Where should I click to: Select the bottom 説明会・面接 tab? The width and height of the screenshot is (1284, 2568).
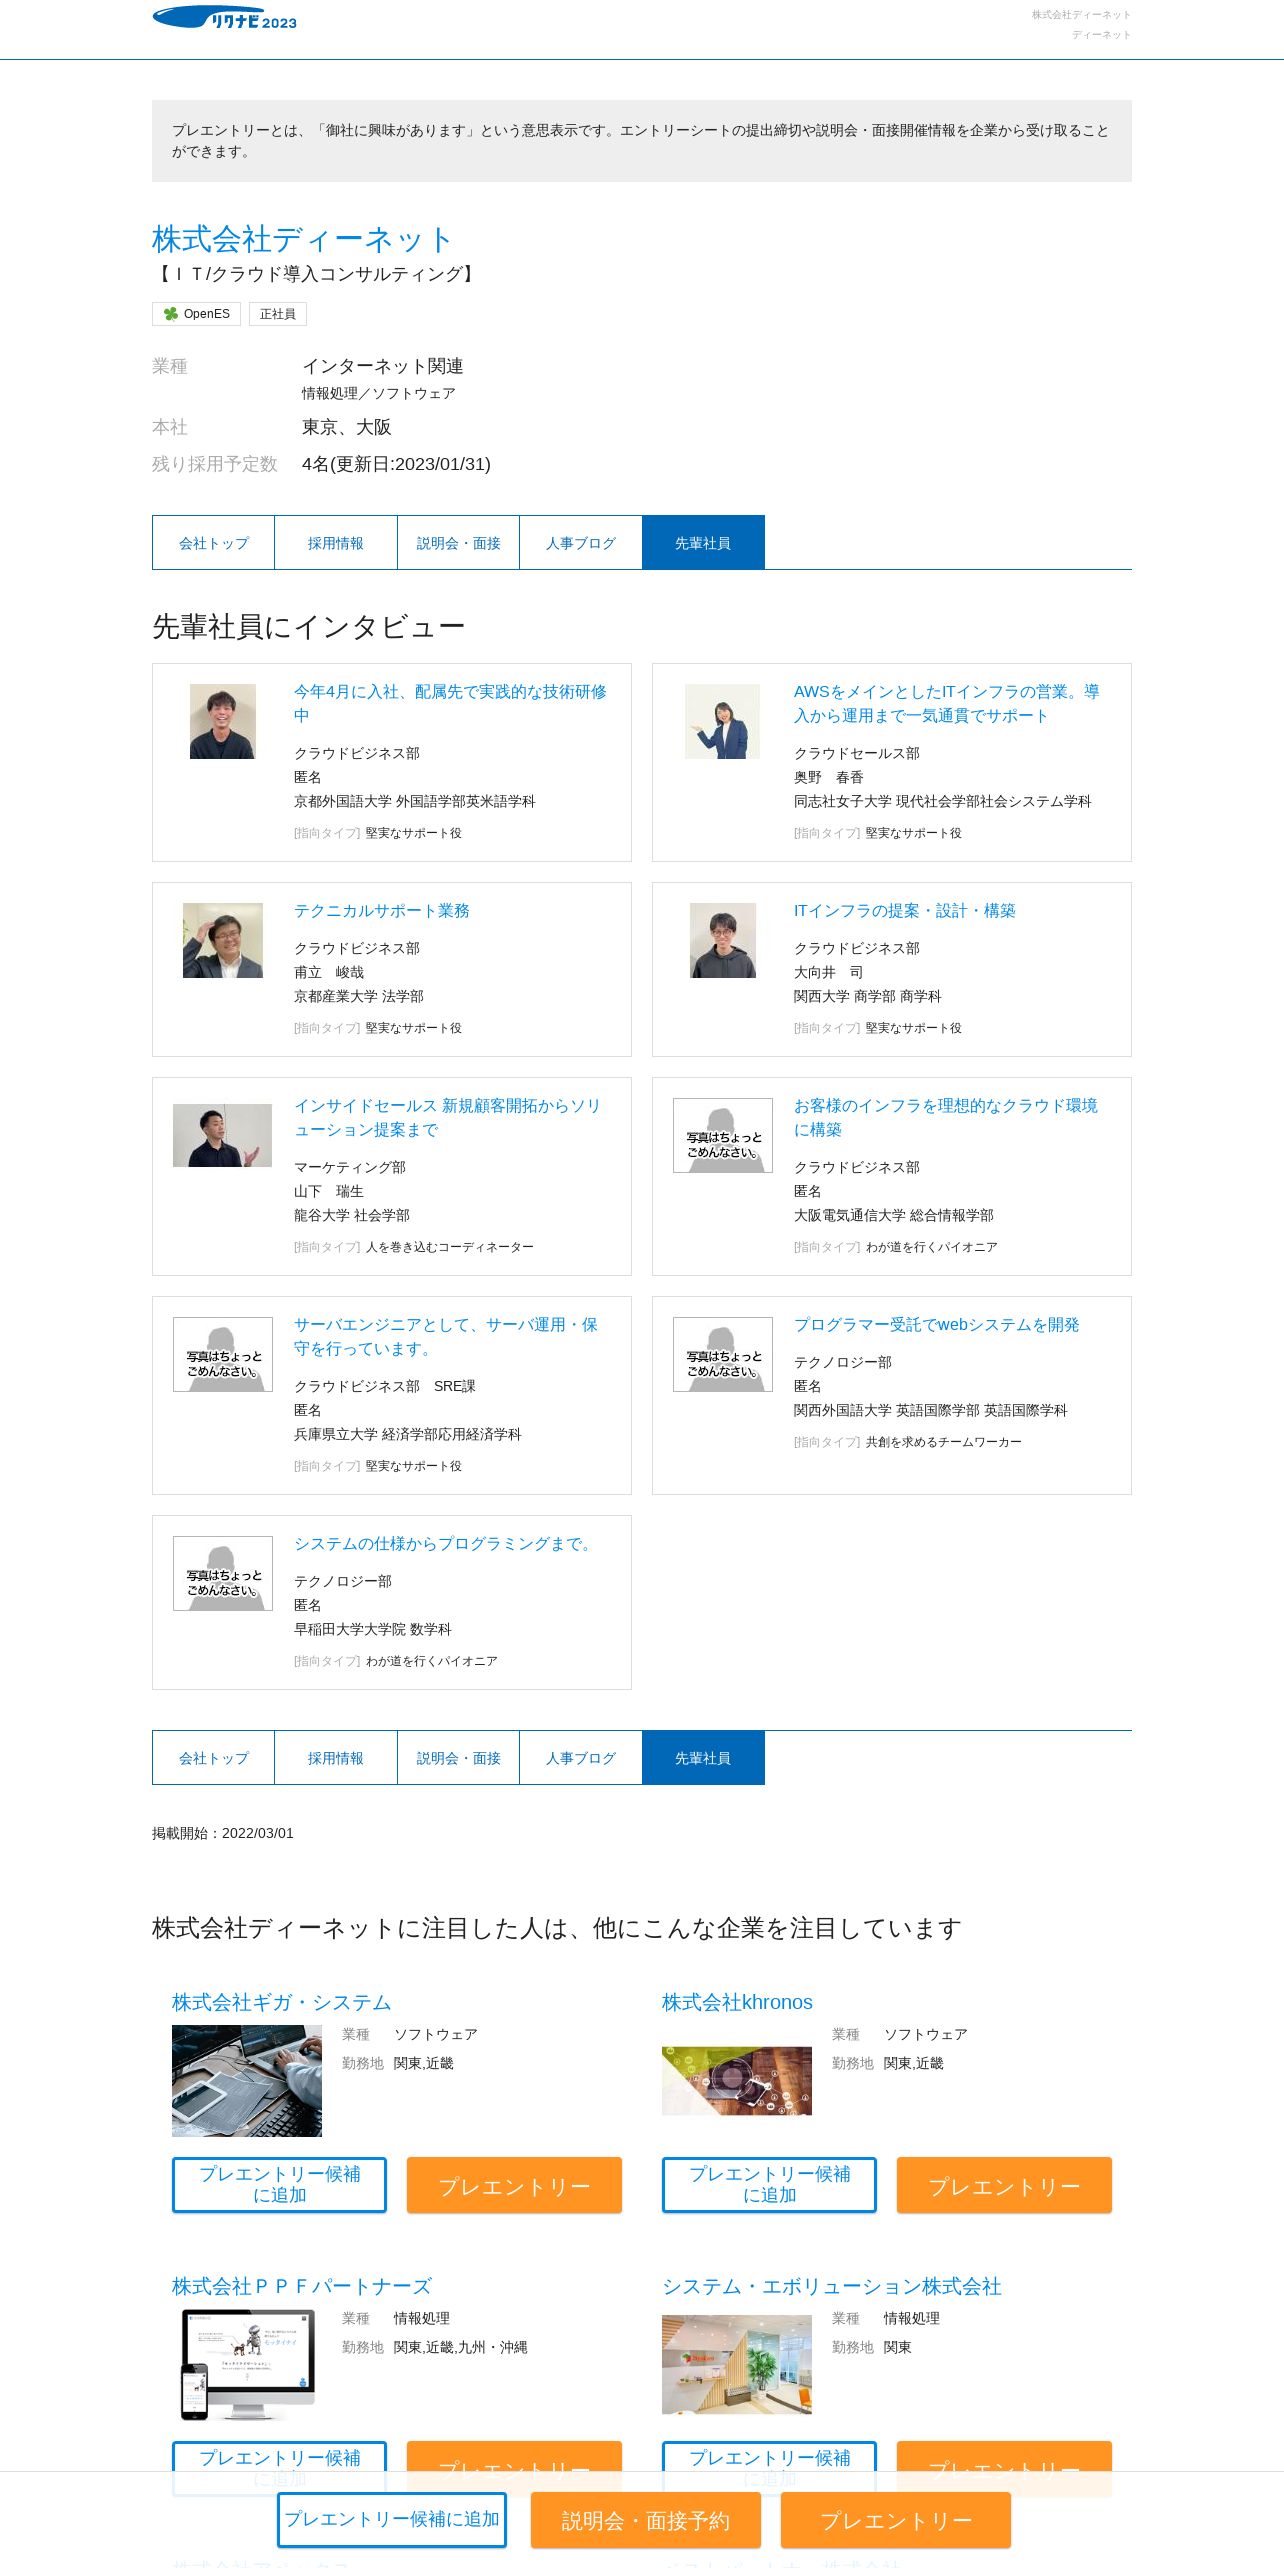point(458,1758)
